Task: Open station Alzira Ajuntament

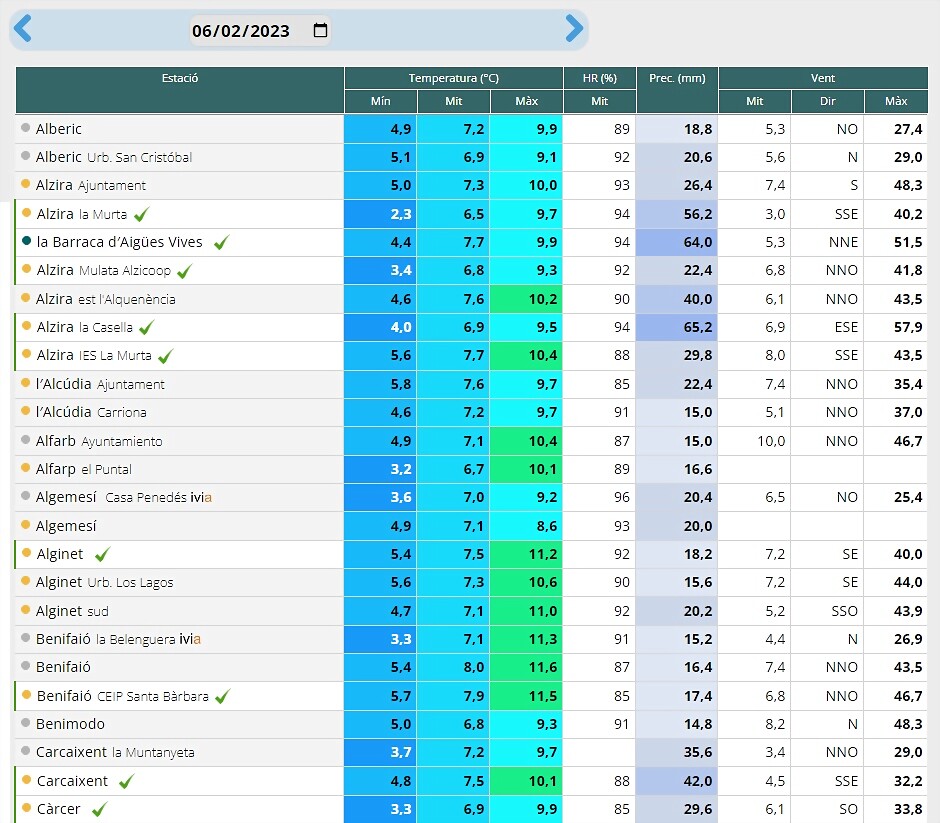Action: [x=91, y=185]
